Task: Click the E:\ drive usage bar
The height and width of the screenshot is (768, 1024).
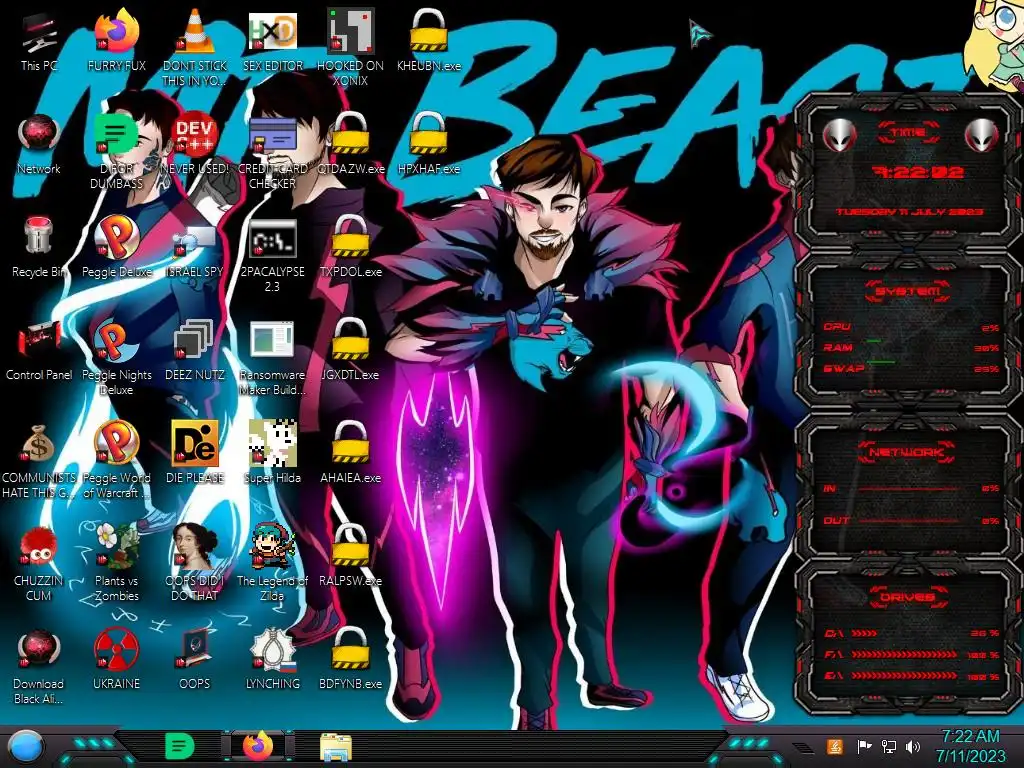Action: pos(904,675)
